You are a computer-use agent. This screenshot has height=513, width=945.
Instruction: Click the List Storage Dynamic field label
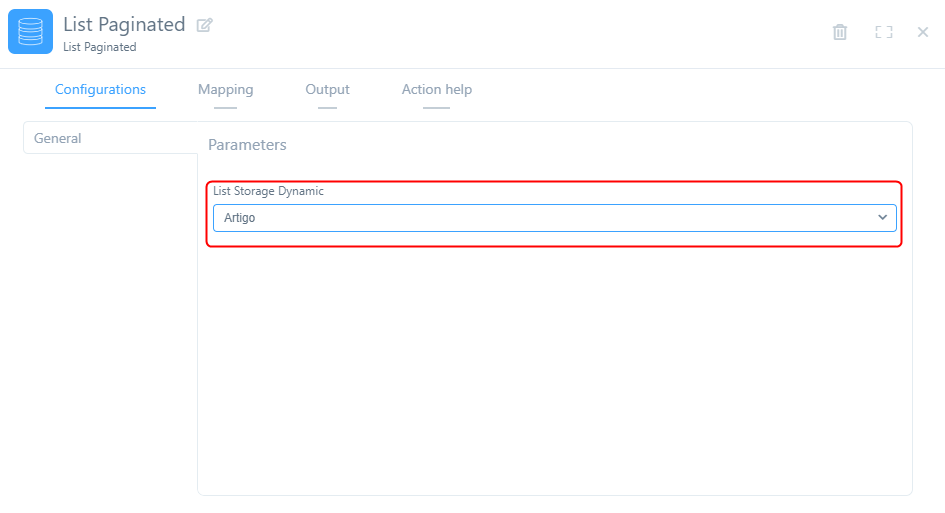[268, 191]
